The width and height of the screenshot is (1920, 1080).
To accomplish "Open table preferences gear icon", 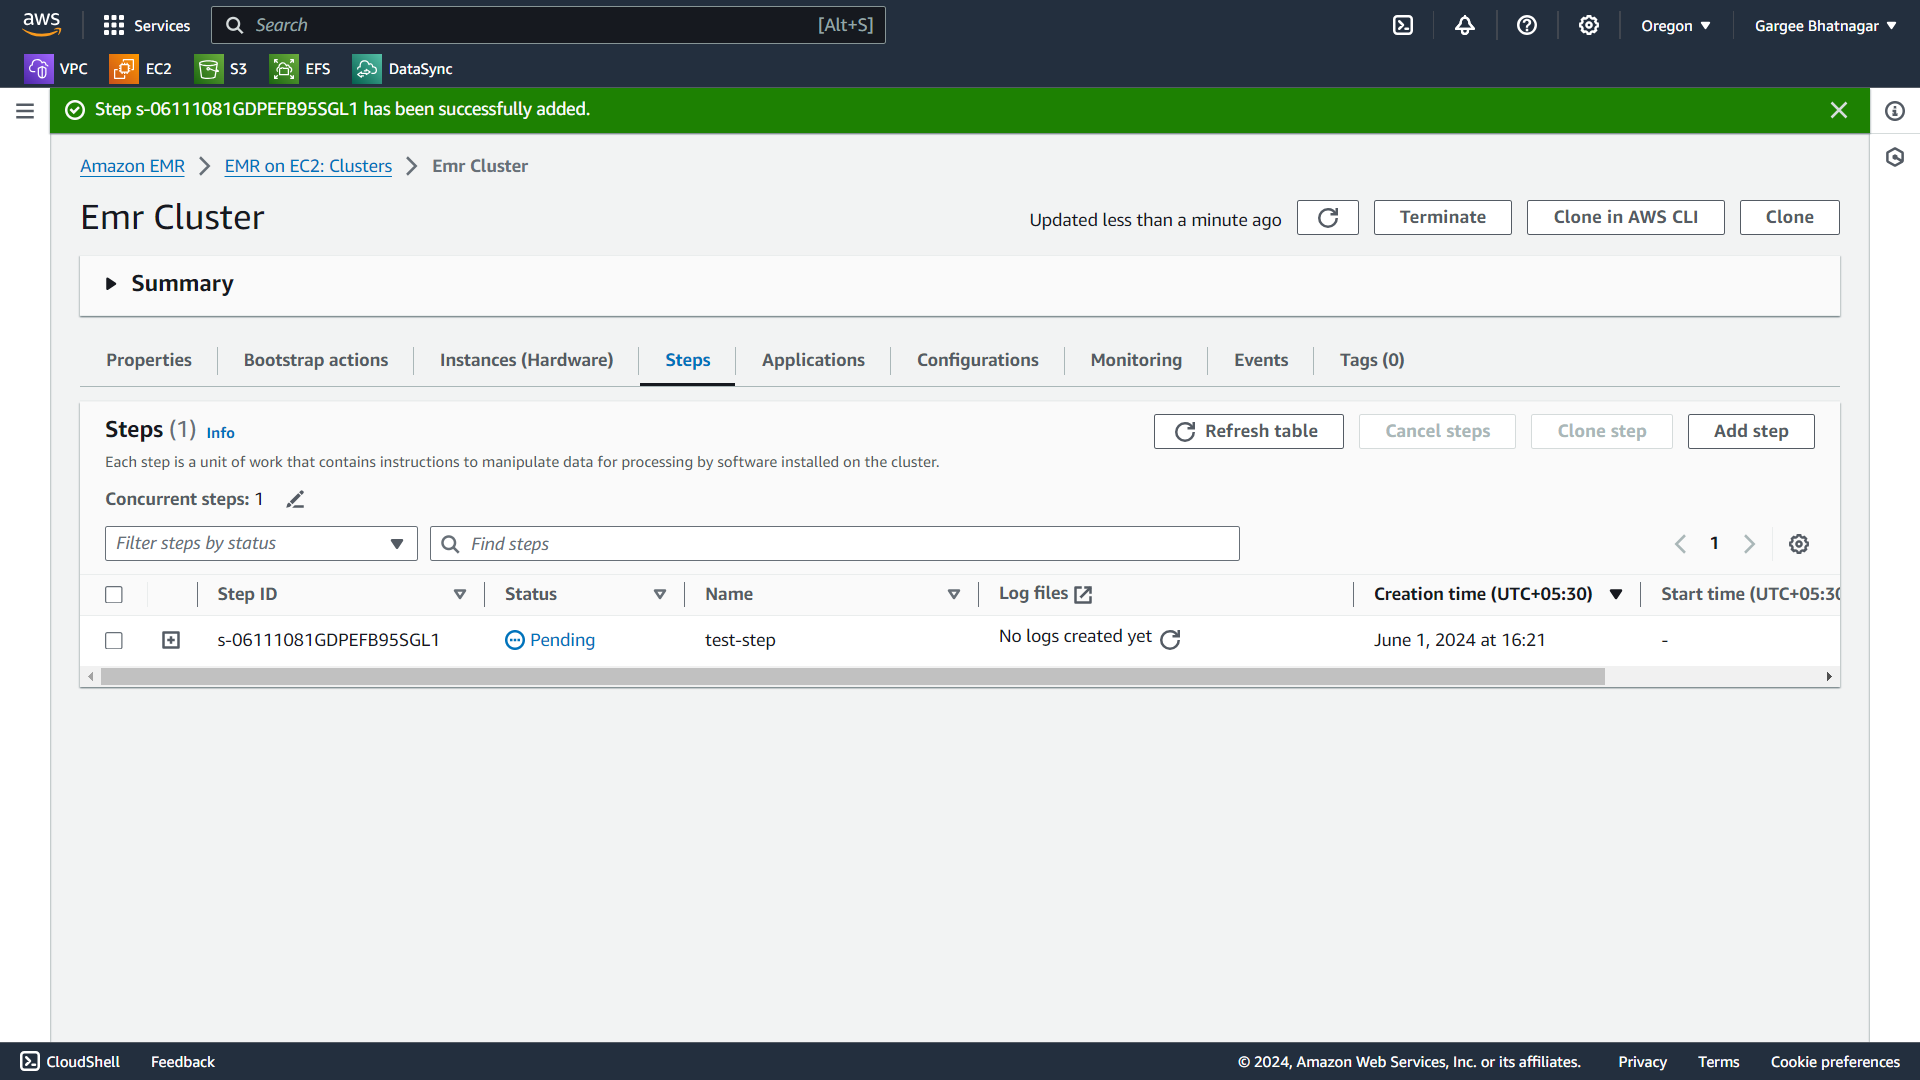I will click(1799, 544).
